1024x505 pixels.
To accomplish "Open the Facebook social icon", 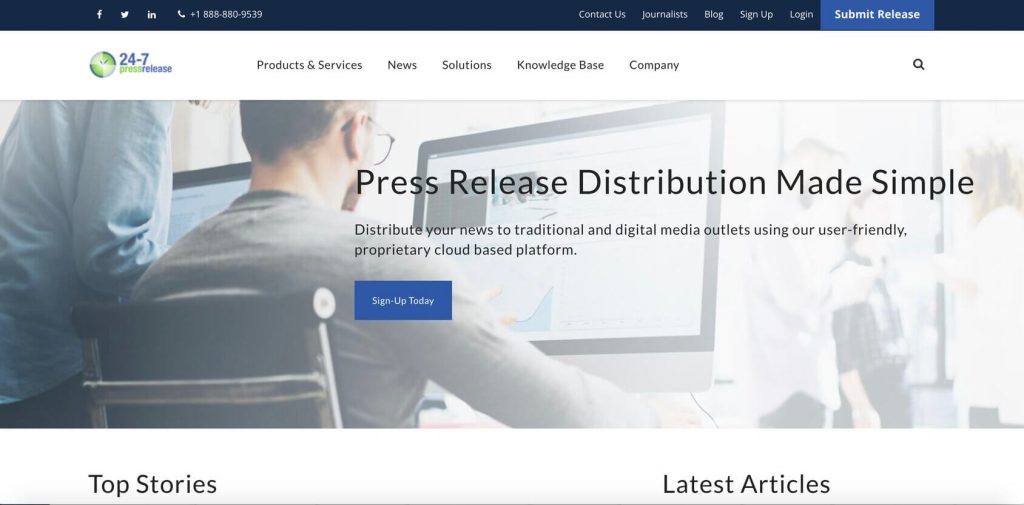I will [99, 14].
